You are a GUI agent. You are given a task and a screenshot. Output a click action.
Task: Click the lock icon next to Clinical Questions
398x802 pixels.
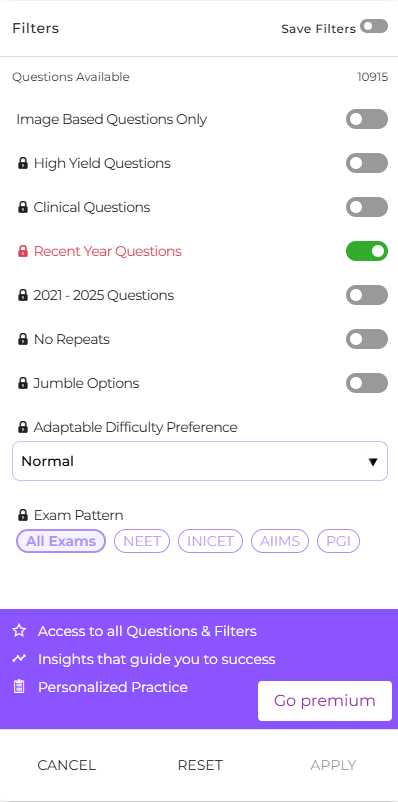coord(23,208)
